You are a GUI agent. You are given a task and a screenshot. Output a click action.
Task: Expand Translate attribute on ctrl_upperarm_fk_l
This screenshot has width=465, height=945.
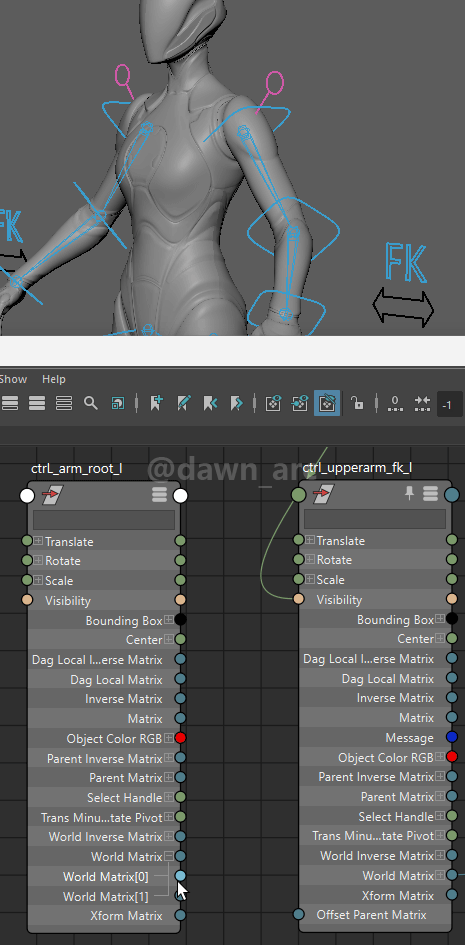pyautogui.click(x=310, y=540)
